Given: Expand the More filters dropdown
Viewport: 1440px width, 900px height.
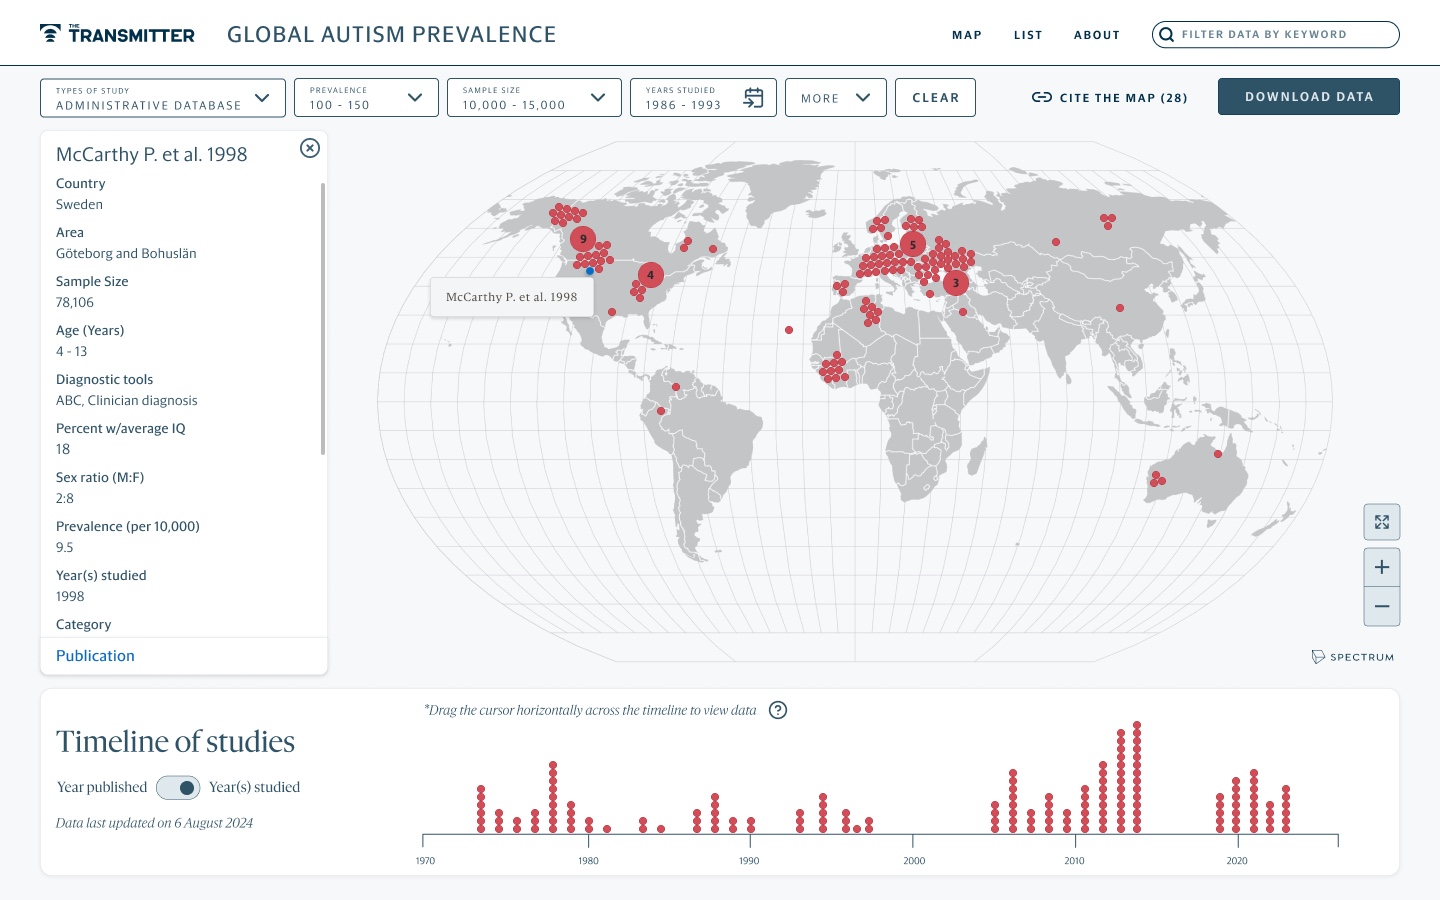Looking at the screenshot, I should [836, 98].
